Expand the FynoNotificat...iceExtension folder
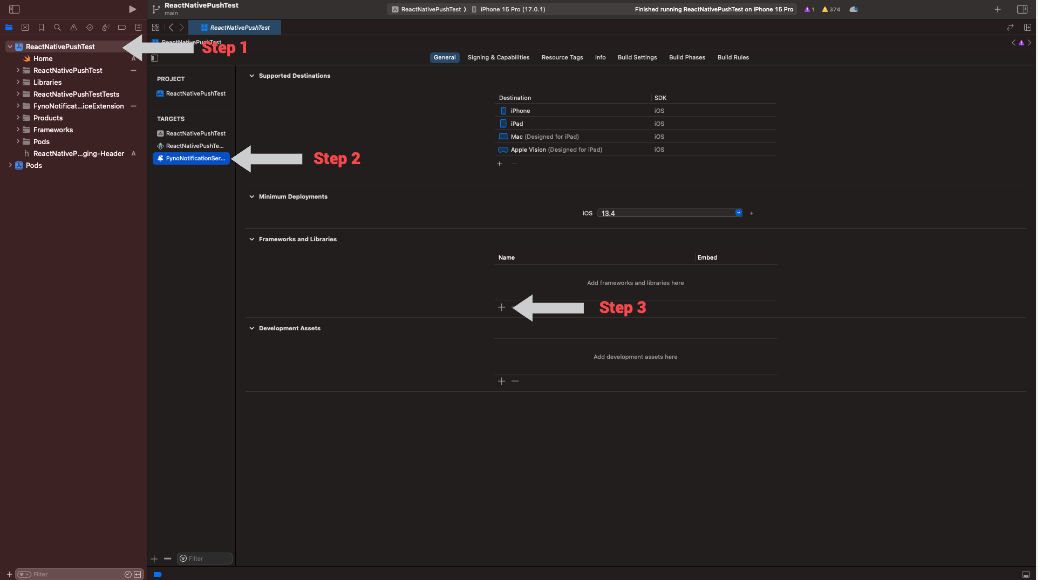 [18, 106]
